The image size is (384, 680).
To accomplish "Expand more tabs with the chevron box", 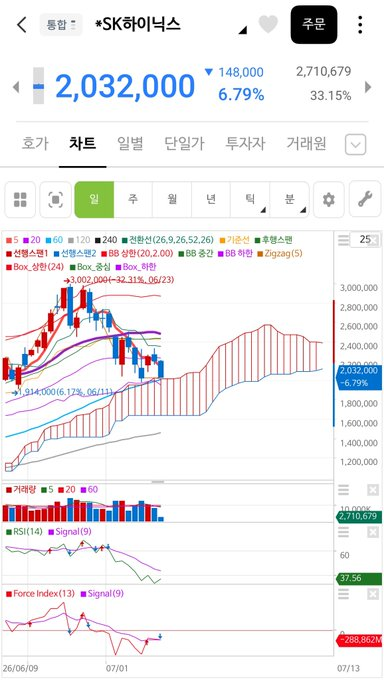I will 355,144.
